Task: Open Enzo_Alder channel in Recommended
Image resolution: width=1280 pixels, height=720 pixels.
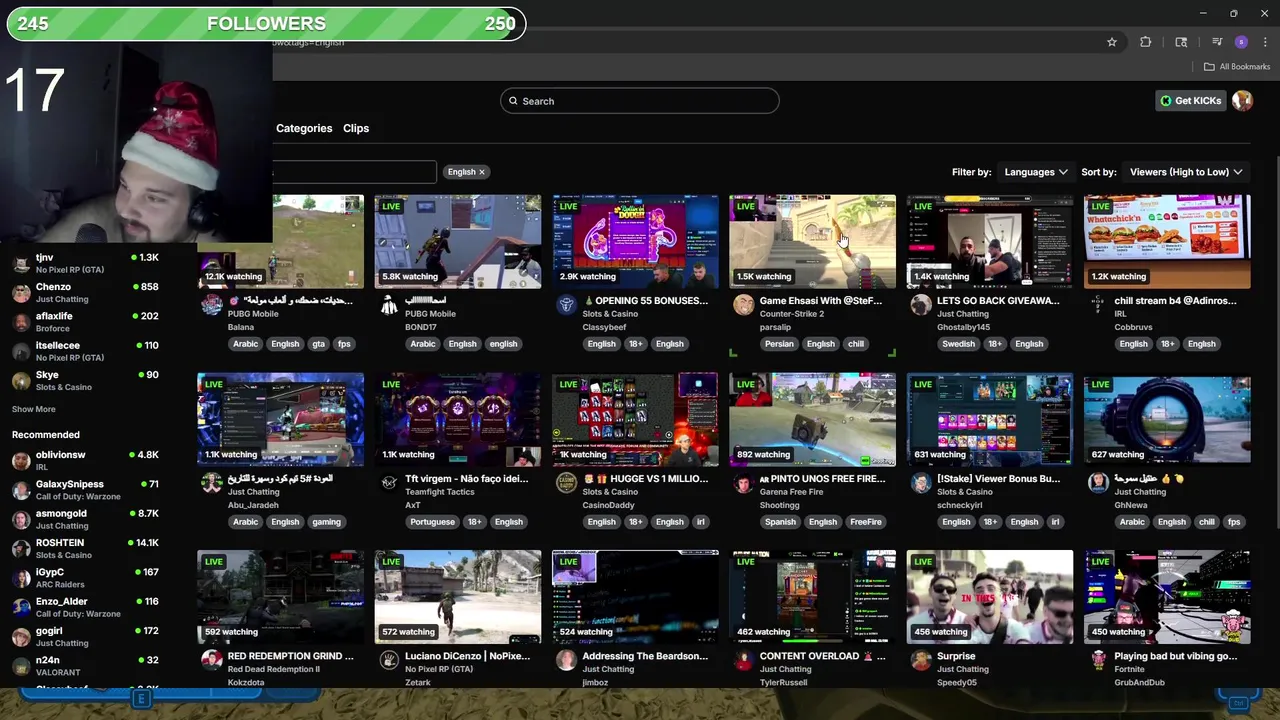Action: pos(85,607)
